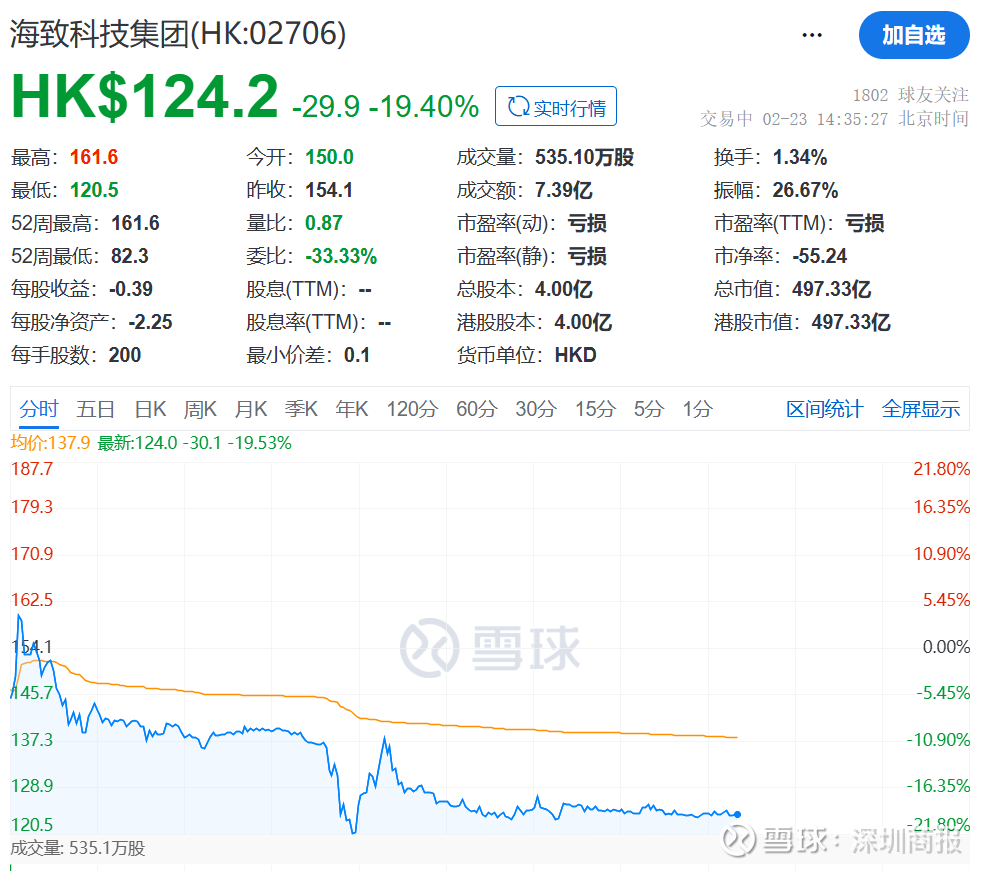The height and width of the screenshot is (871, 991).
Task: Click the 每手股数 value 200
Action: click(125, 355)
